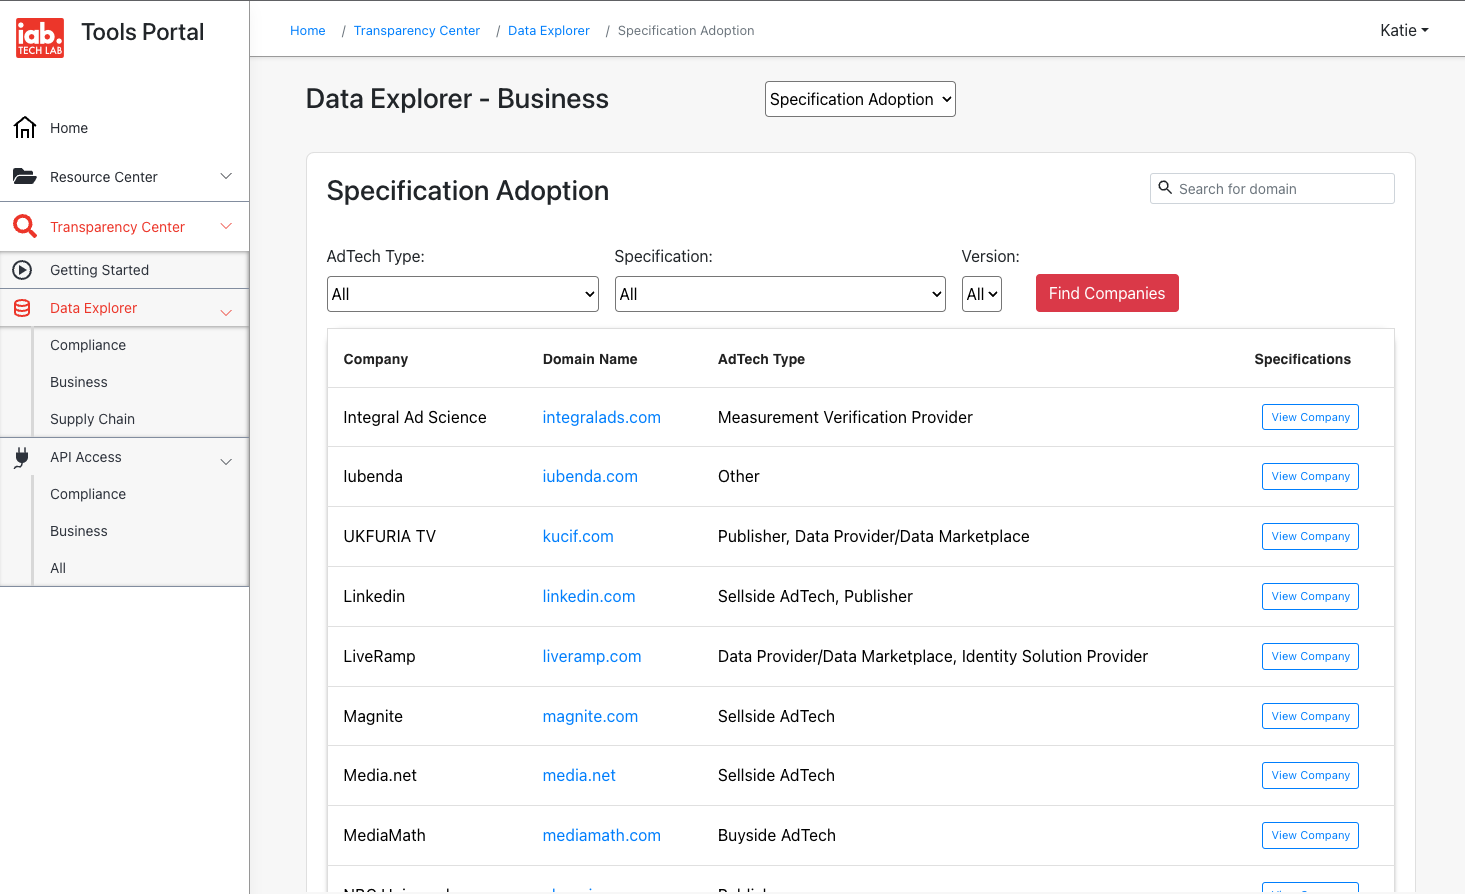The height and width of the screenshot is (894, 1465).
Task: Select Supply Chain in the sidebar
Action: [x=92, y=419]
